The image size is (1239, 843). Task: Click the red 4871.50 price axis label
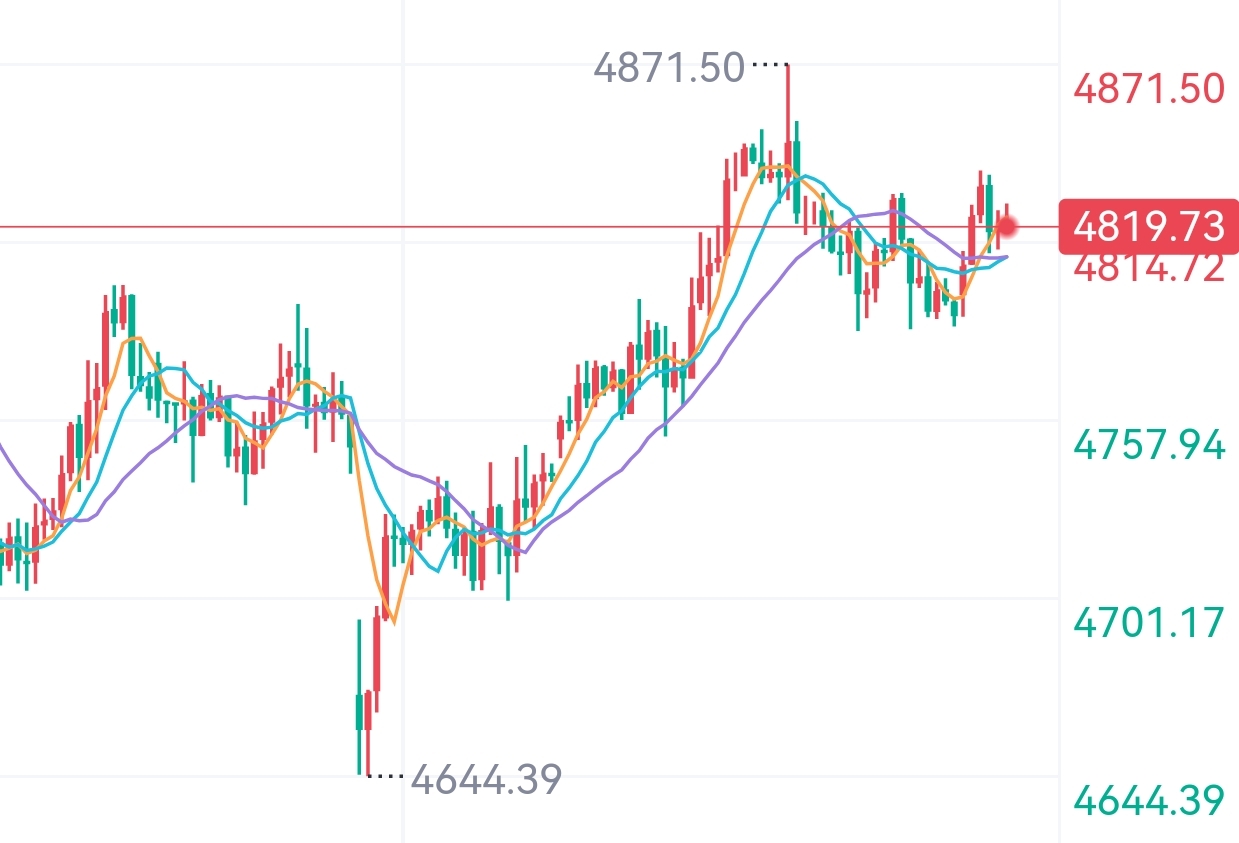tap(1148, 89)
